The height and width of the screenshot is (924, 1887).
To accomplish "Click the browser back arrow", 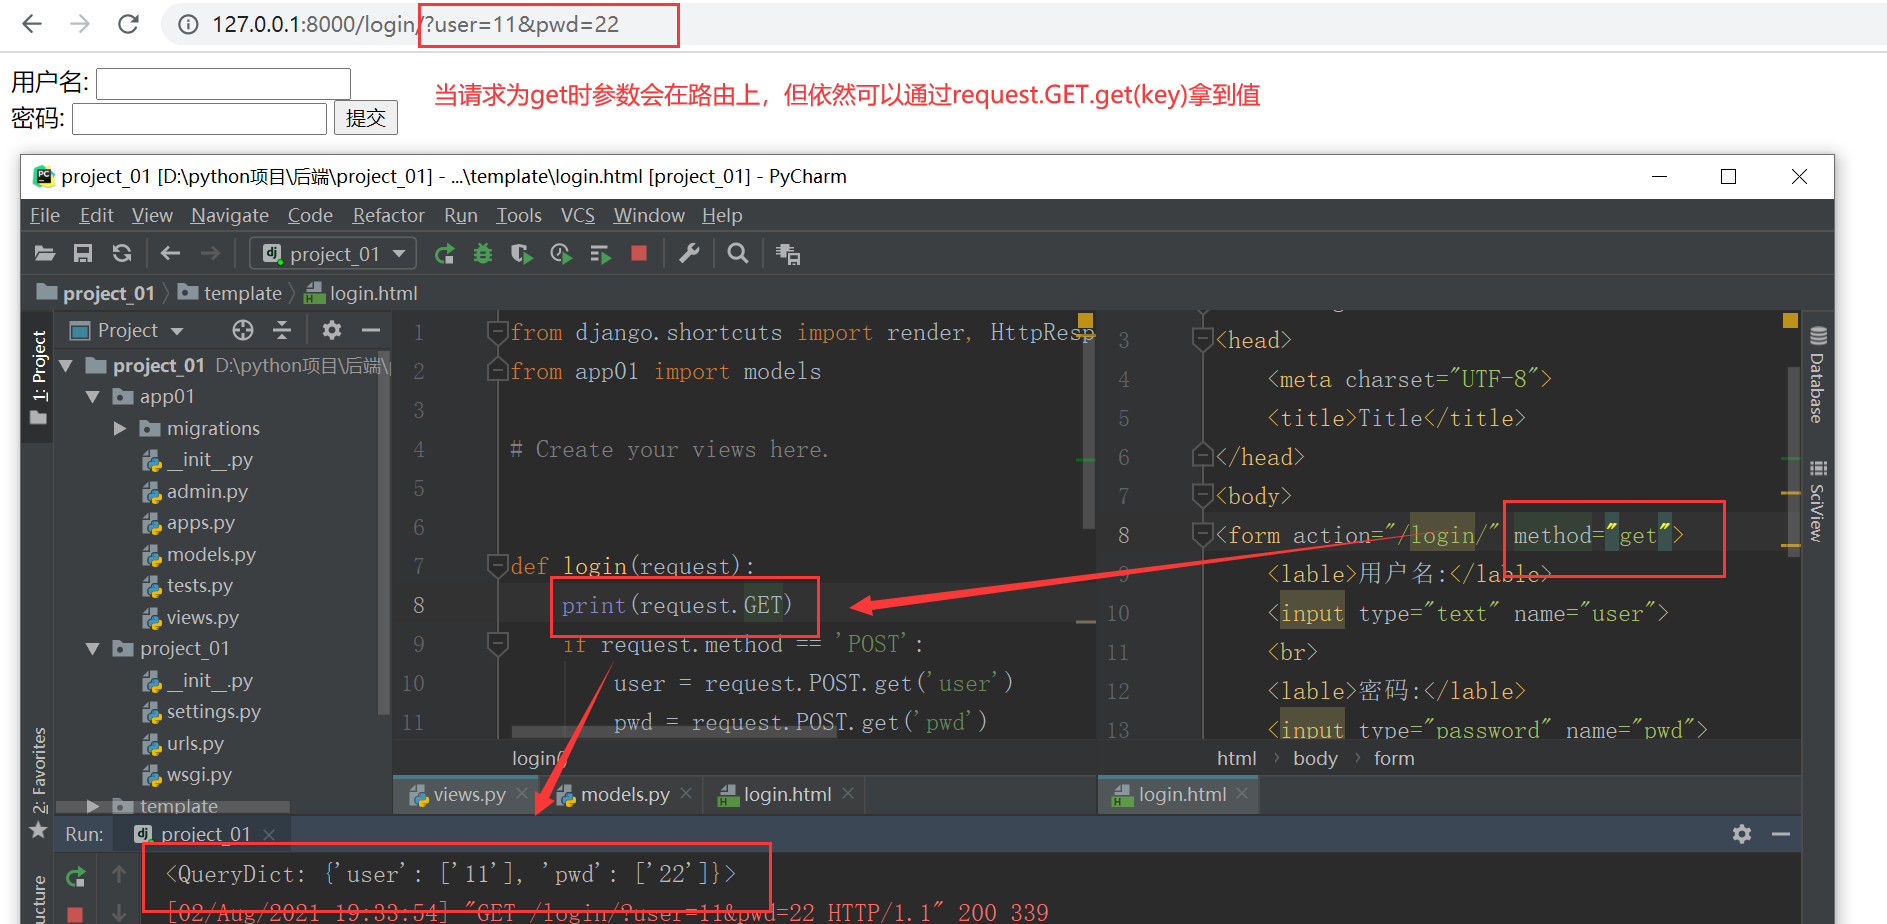I will [32, 24].
